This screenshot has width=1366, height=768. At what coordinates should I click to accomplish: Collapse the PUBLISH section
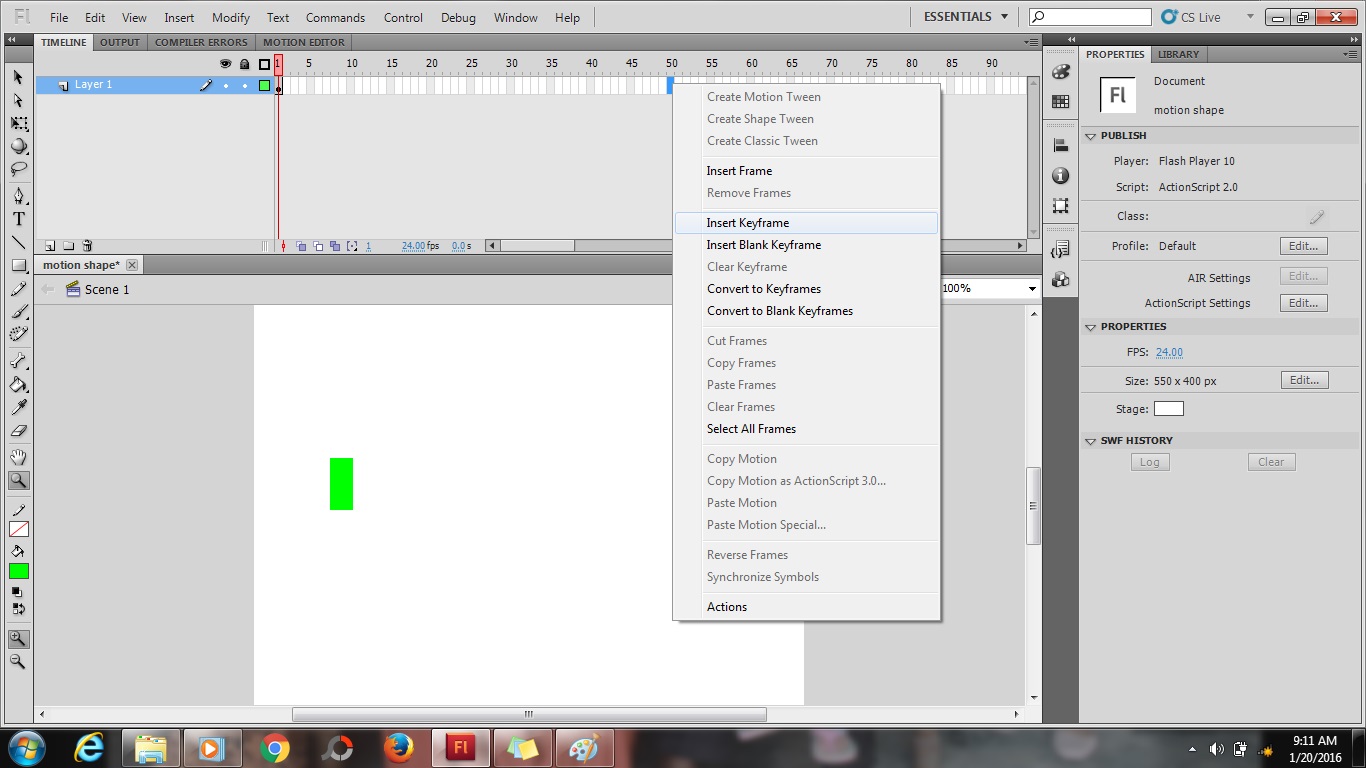1090,135
